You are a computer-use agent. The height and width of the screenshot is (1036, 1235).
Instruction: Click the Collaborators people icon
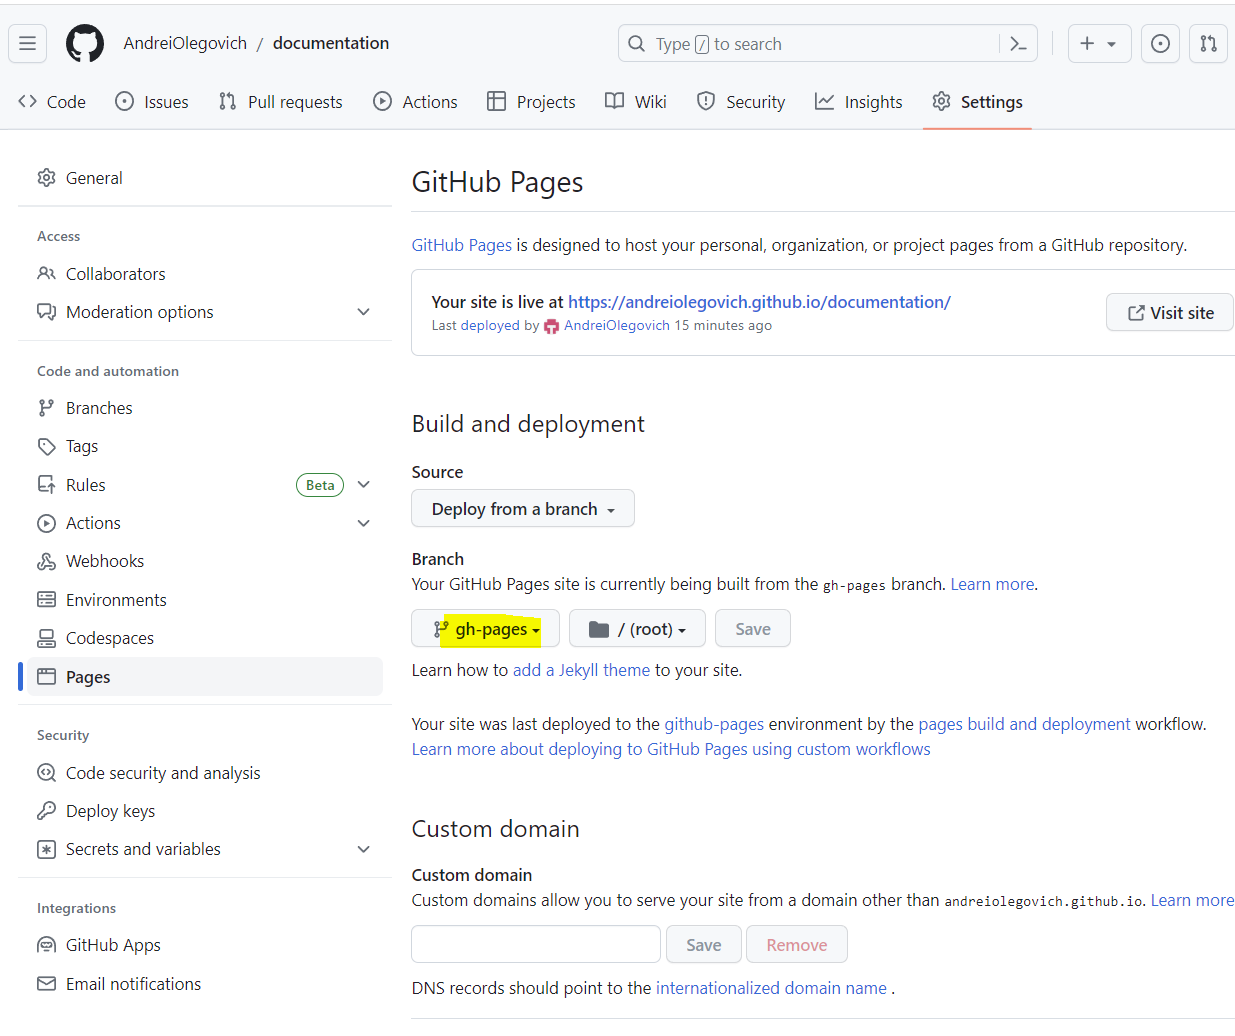(46, 274)
